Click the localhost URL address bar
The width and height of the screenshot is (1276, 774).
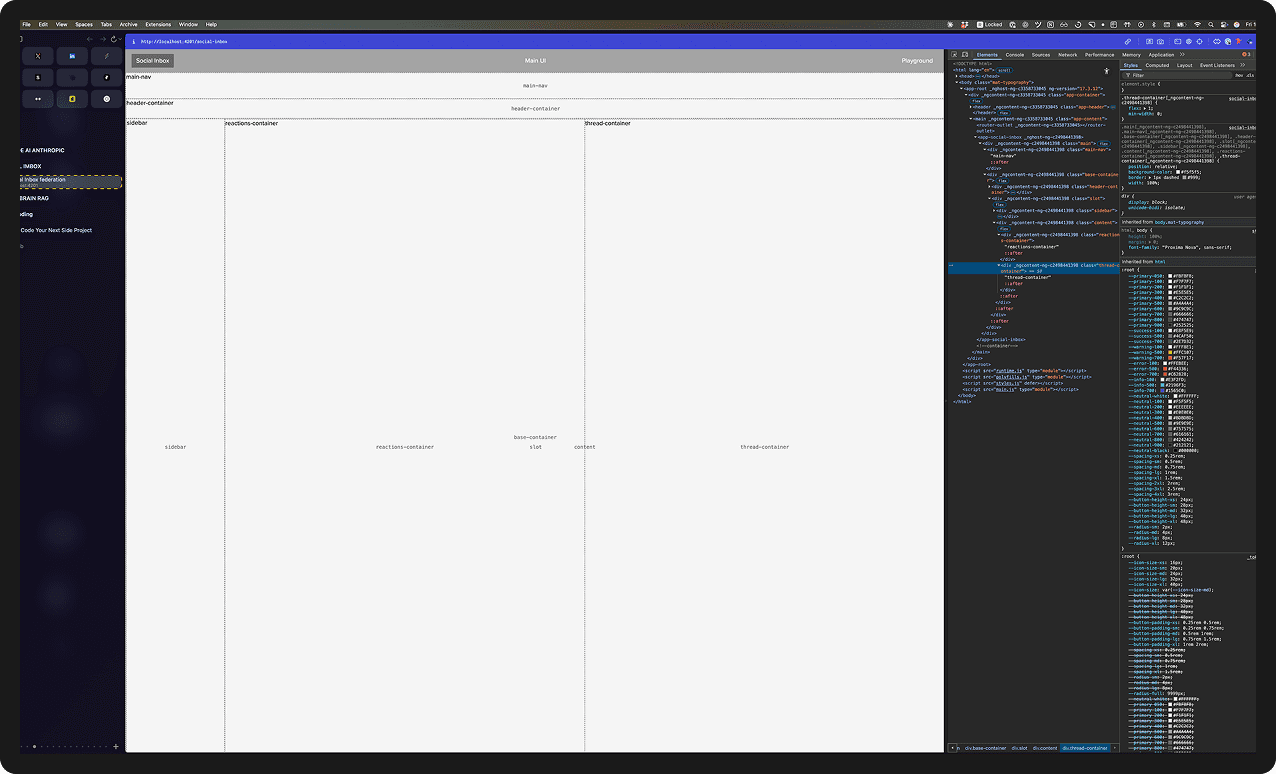pyautogui.click(x=184, y=42)
